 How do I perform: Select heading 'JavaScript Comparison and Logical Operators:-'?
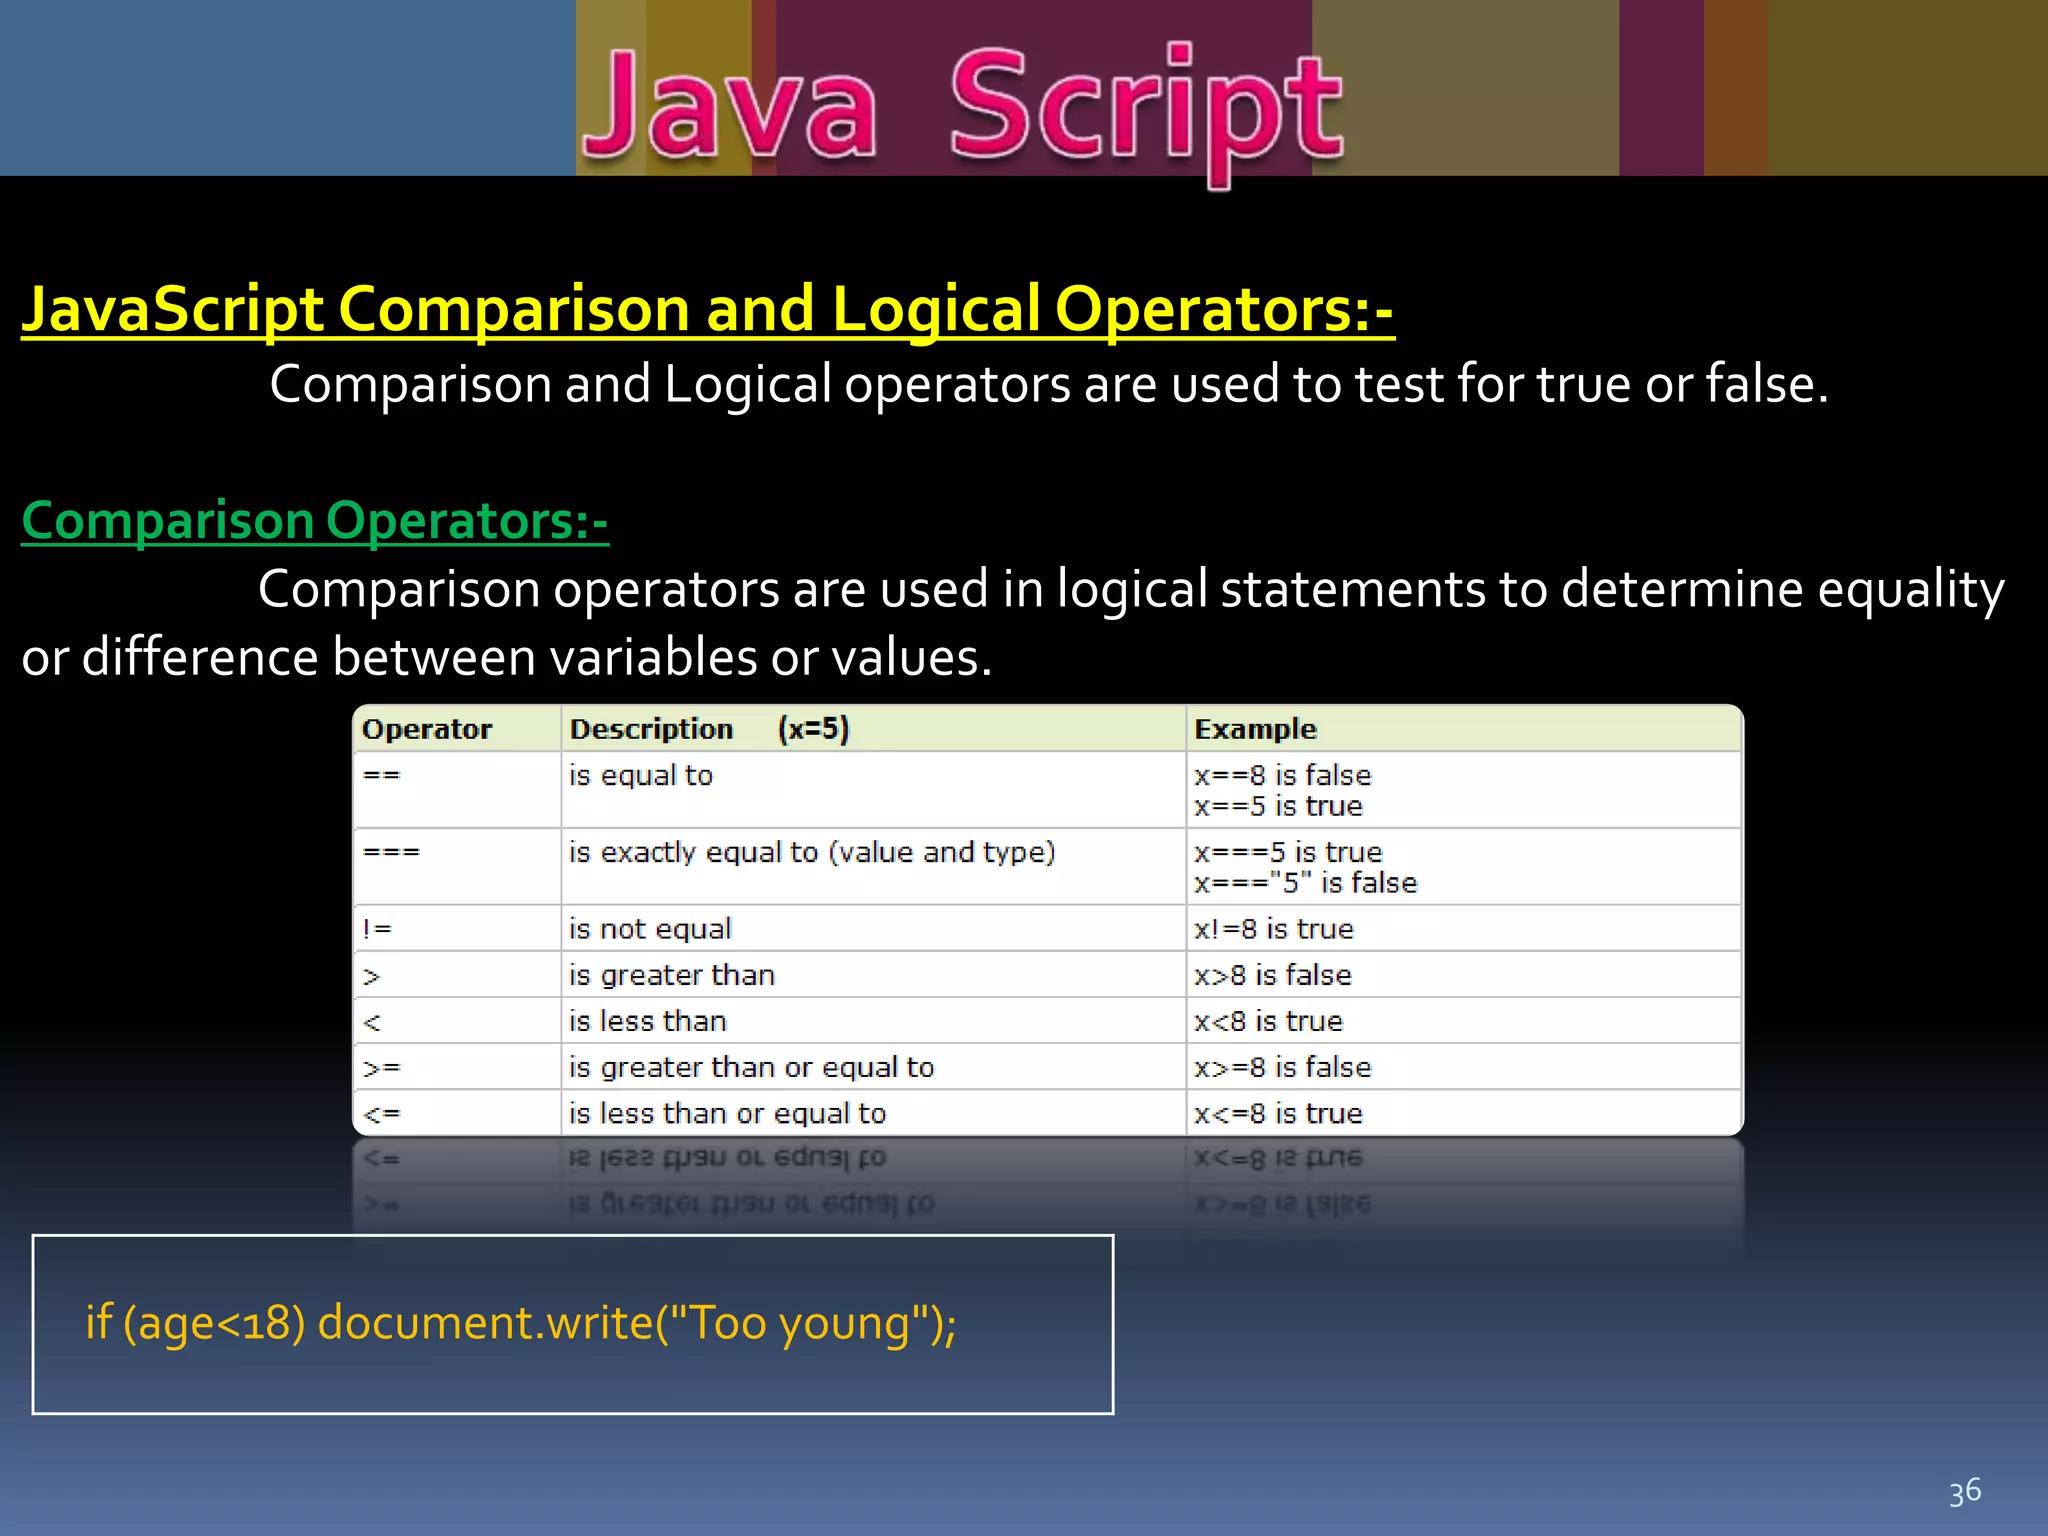708,309
